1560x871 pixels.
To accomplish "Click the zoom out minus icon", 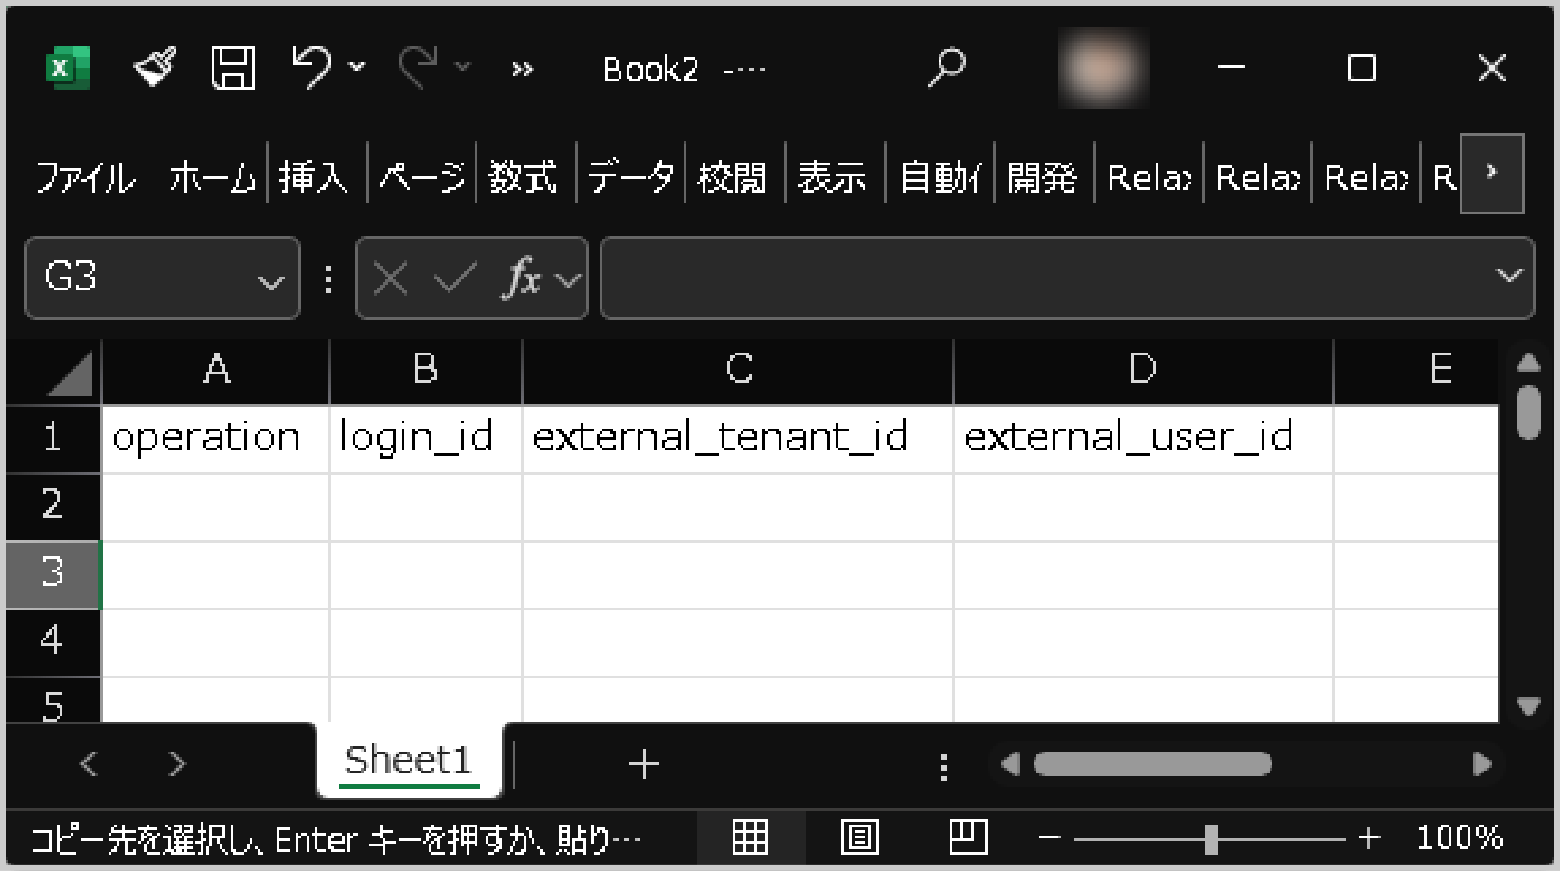I will pos(1049,838).
